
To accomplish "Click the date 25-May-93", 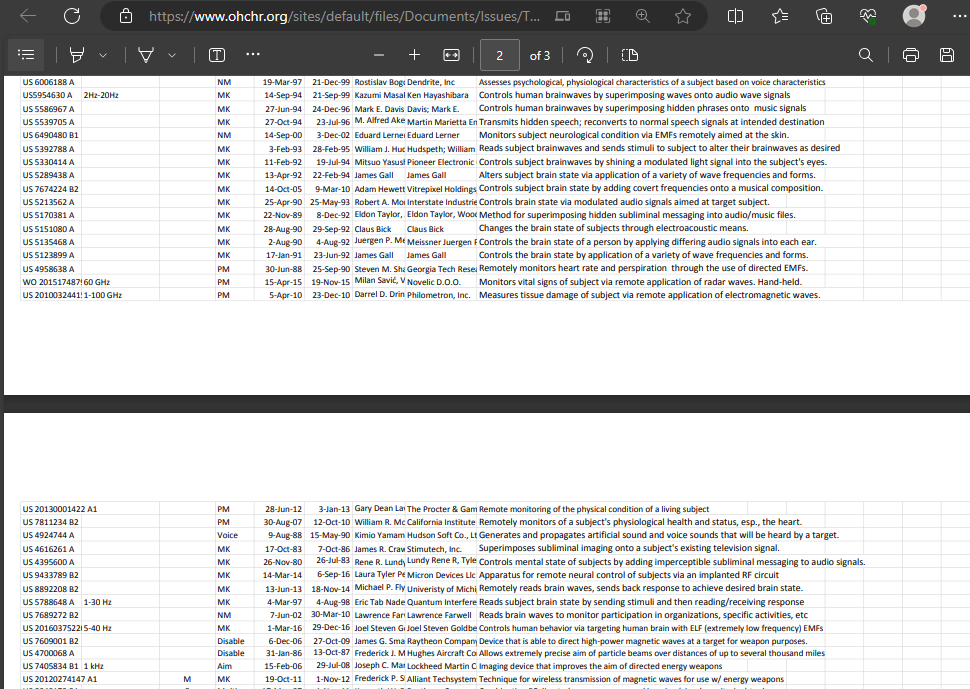I will coord(330,202).
